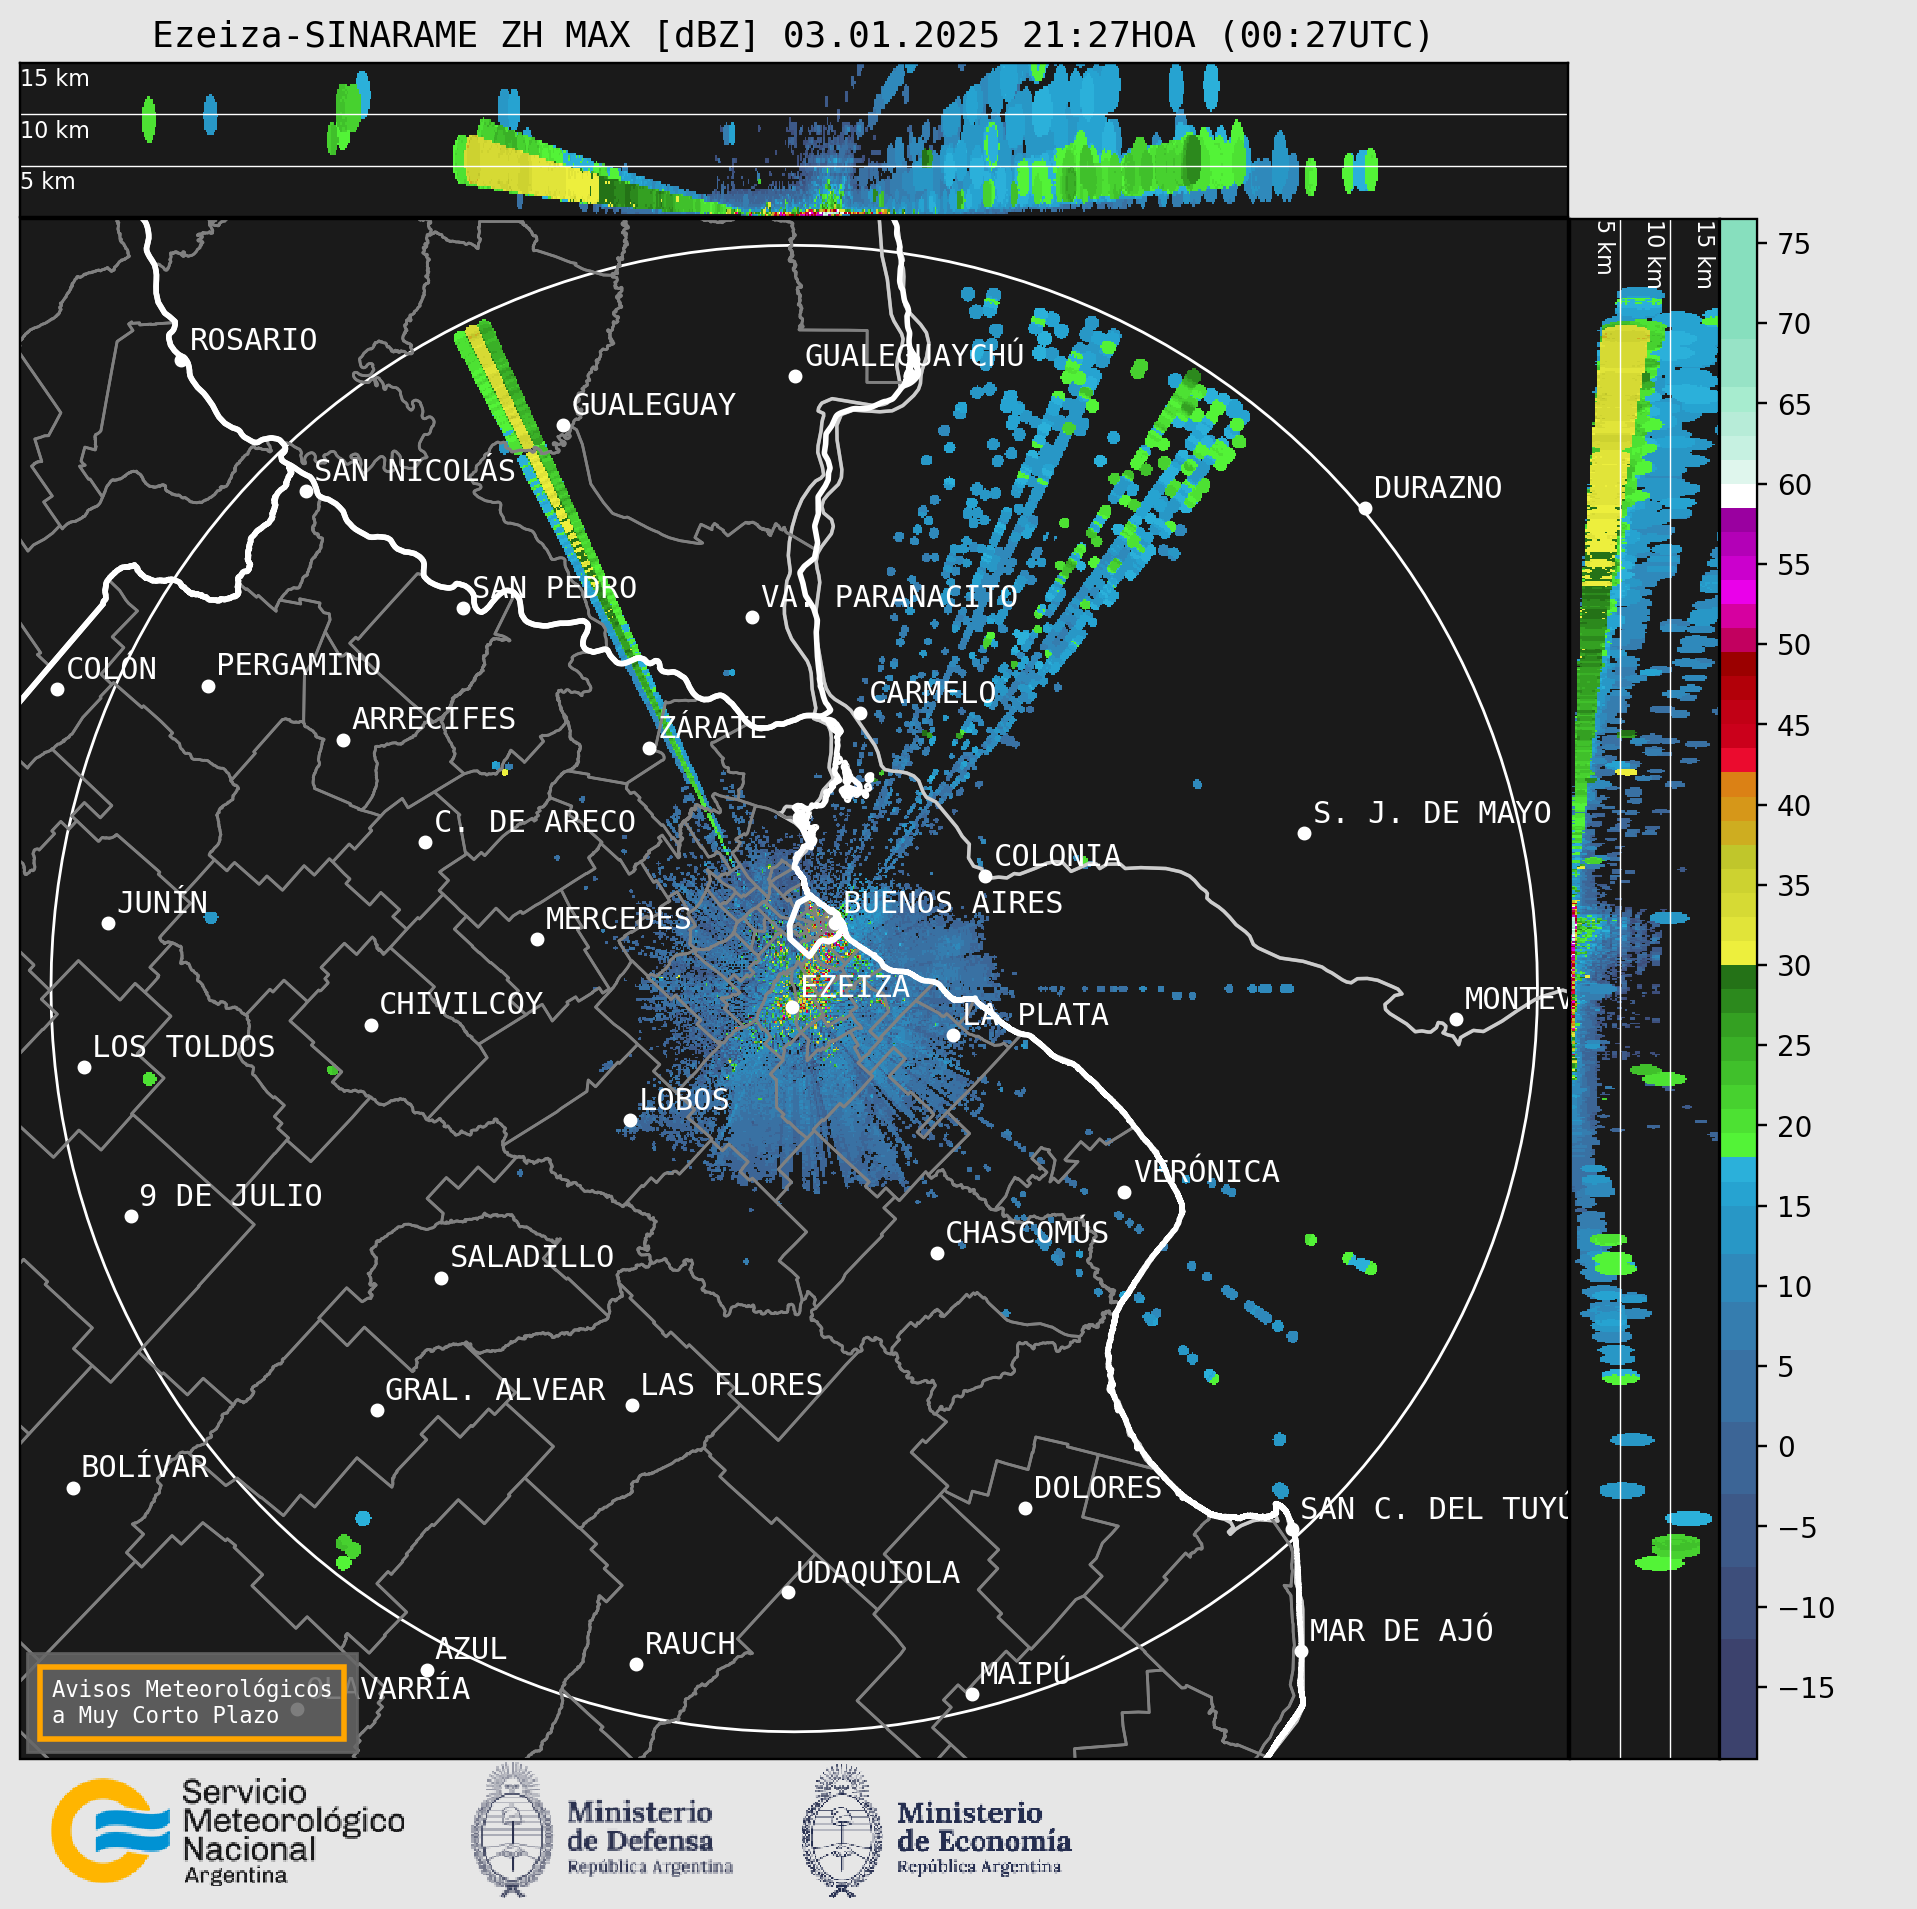1917x1909 pixels.
Task: Click the white dot marking Ezeiza radar
Action: (x=792, y=1007)
